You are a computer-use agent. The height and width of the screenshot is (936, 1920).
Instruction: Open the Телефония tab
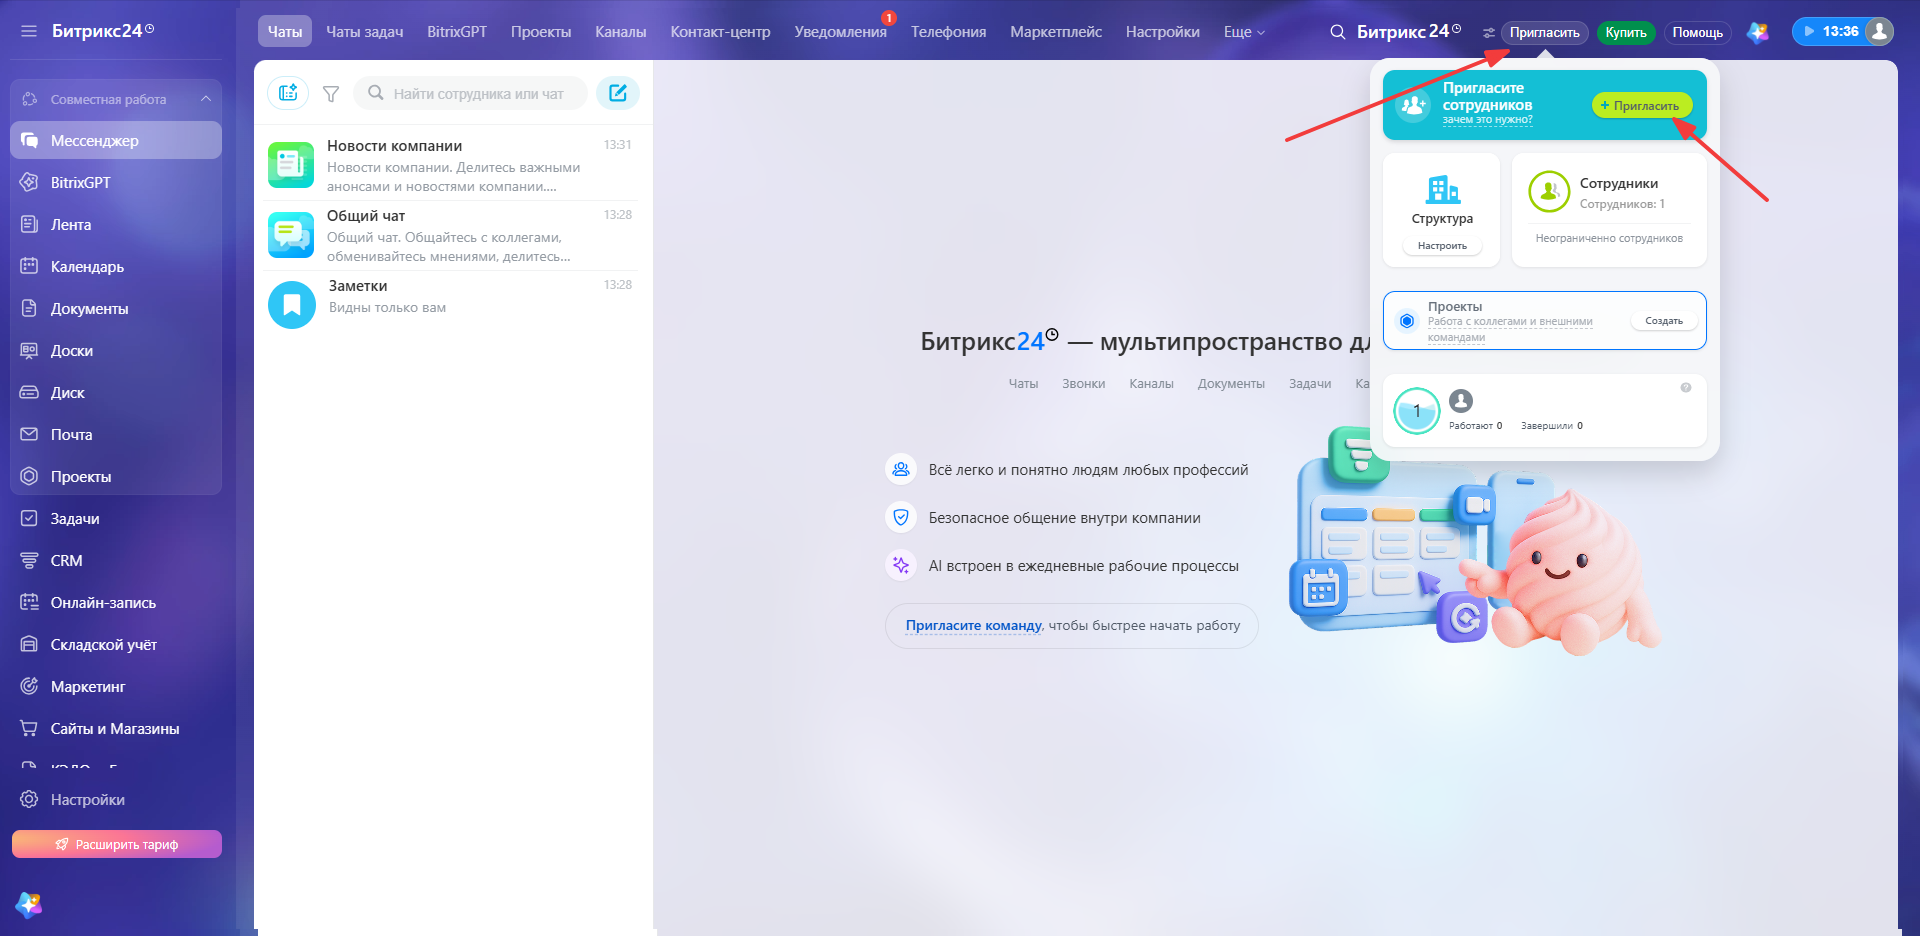(949, 32)
